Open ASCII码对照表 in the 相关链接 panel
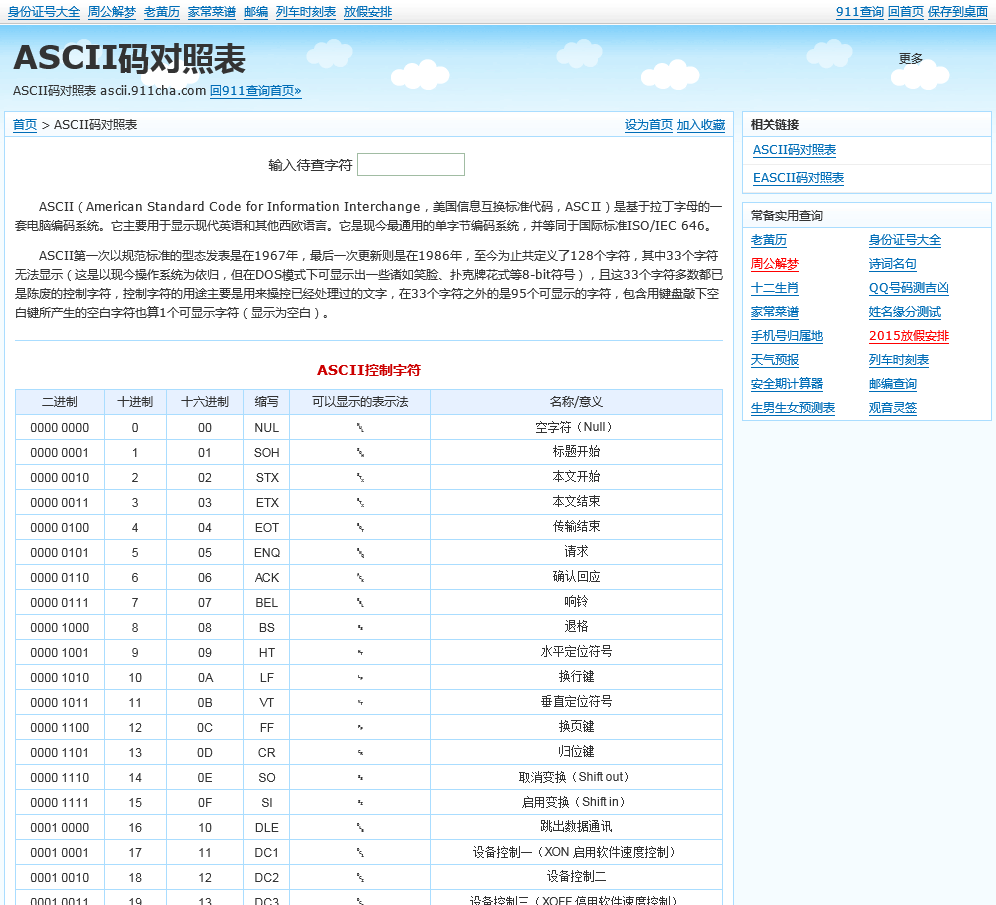The height and width of the screenshot is (905, 996). point(794,150)
